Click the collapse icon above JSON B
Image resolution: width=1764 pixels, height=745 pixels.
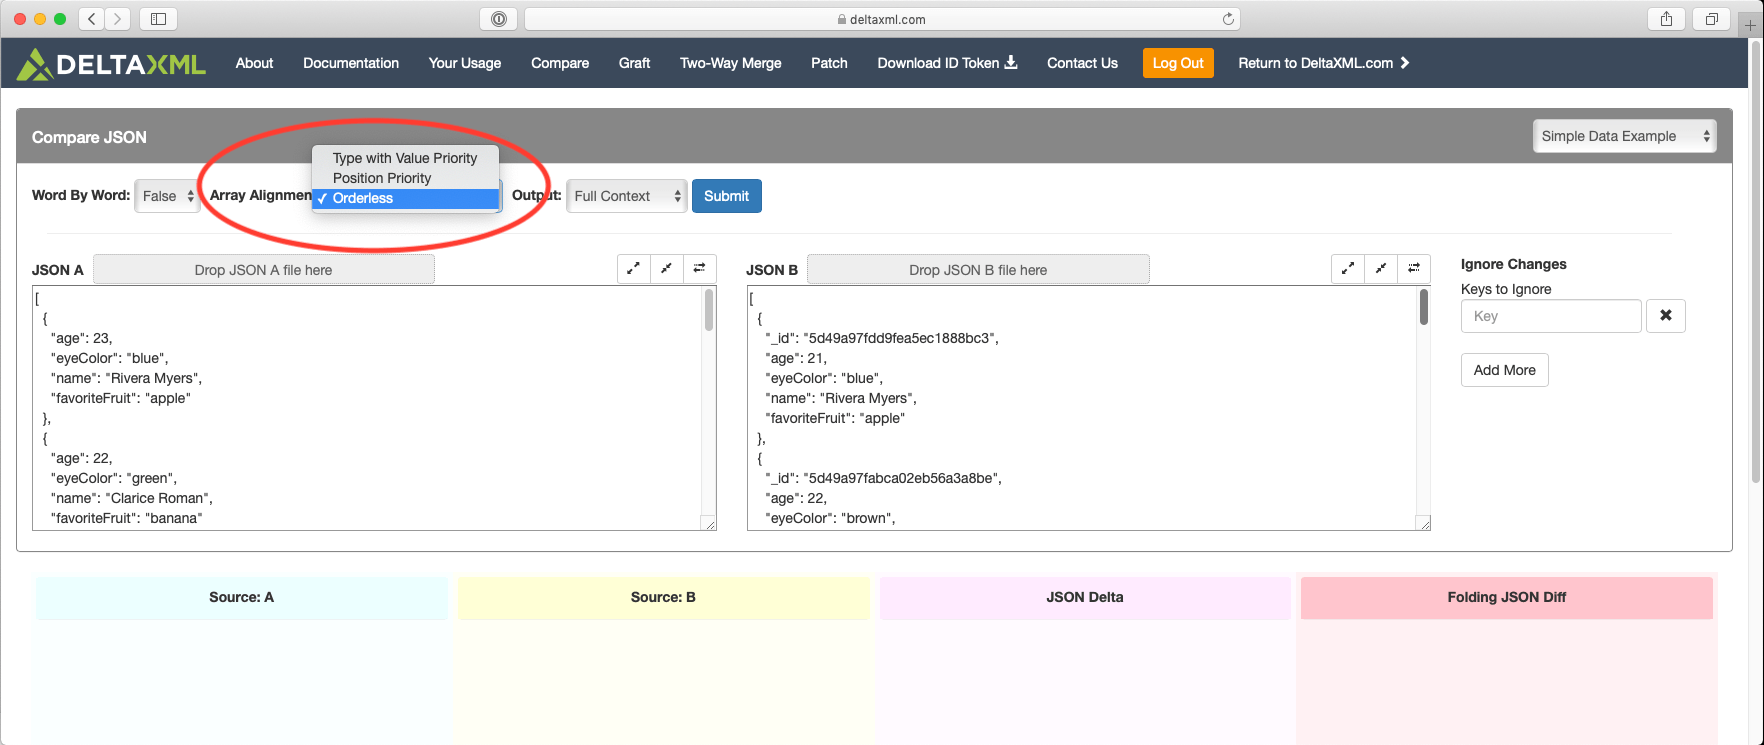(1381, 268)
